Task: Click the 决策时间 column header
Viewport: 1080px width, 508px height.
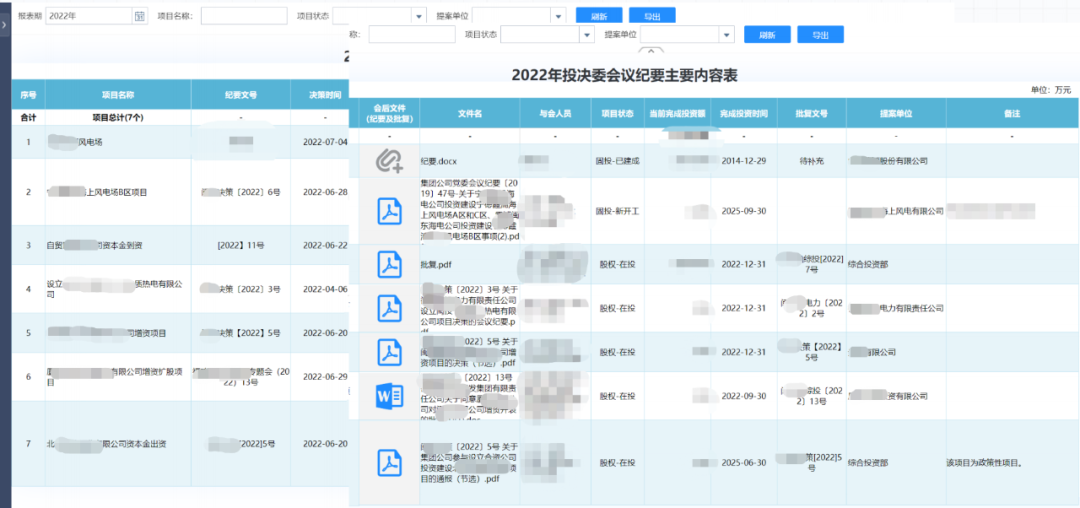Action: [320, 95]
